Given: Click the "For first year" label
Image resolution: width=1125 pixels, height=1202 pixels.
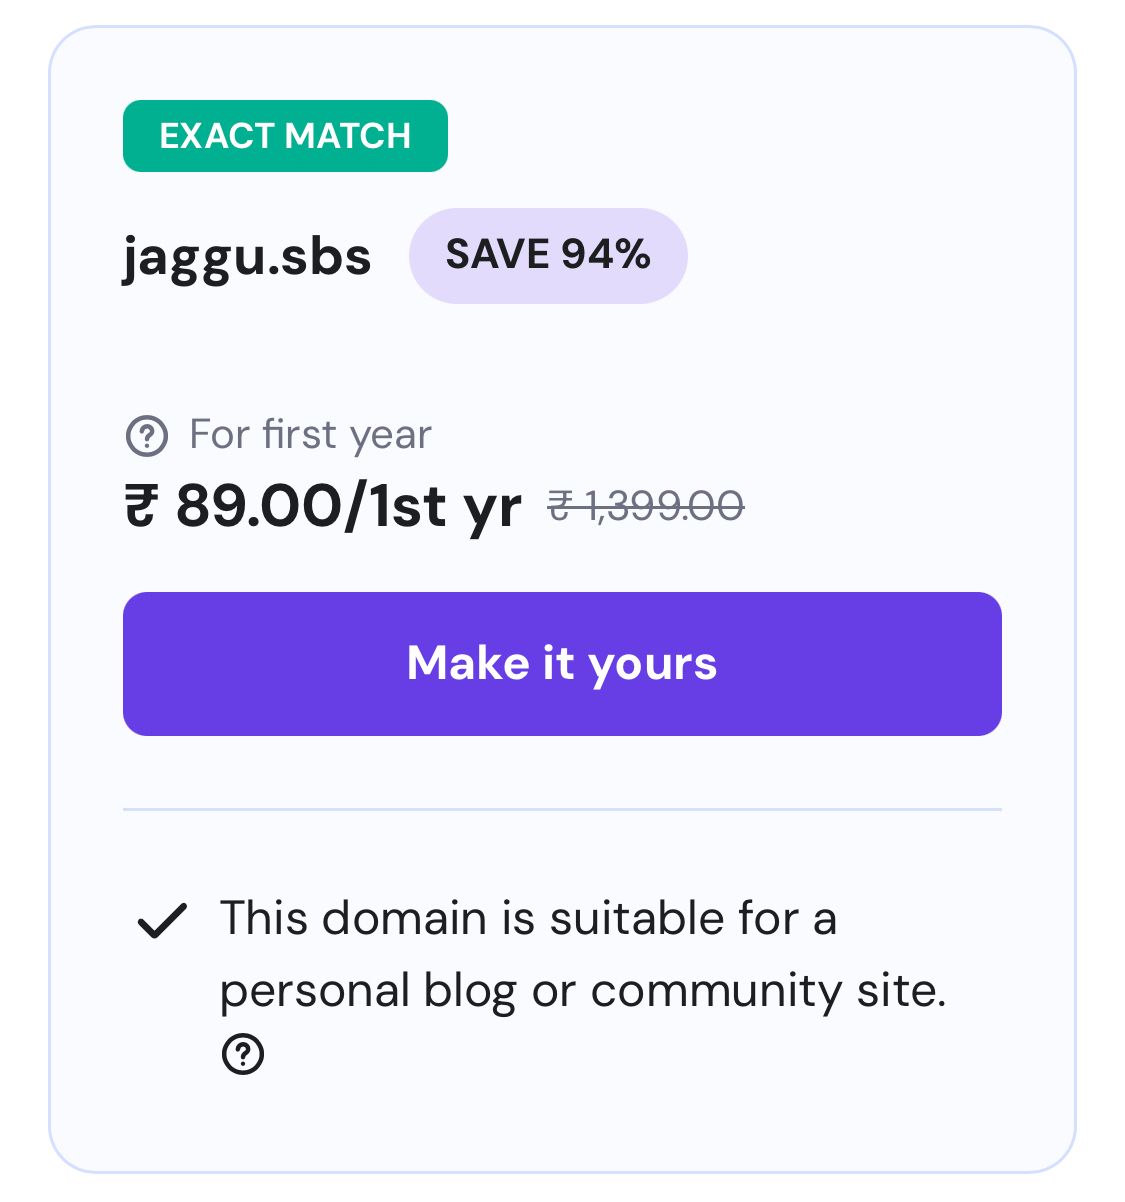Looking at the screenshot, I should tap(310, 435).
